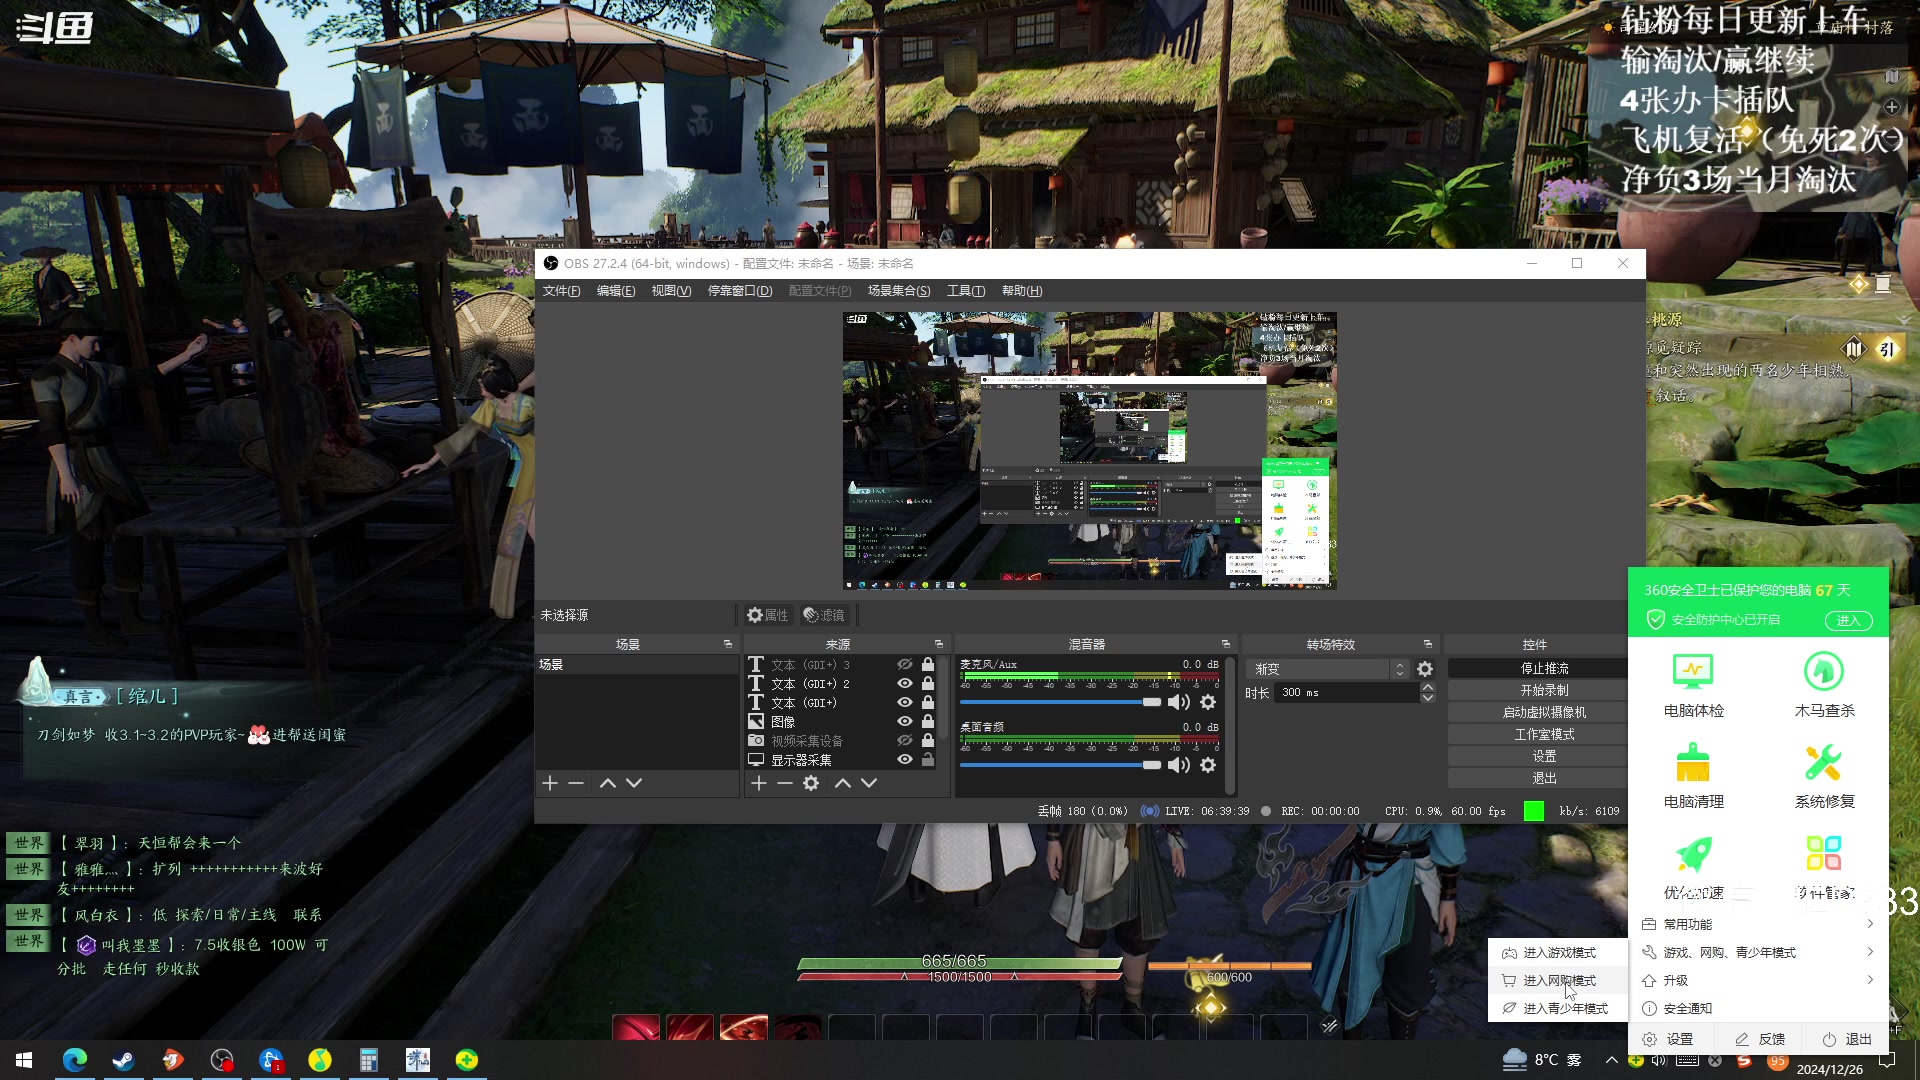Image resolution: width=1920 pixels, height=1080 pixels.
Task: Adjust the 麦克风/Aux volume slider
Action: (x=1060, y=702)
